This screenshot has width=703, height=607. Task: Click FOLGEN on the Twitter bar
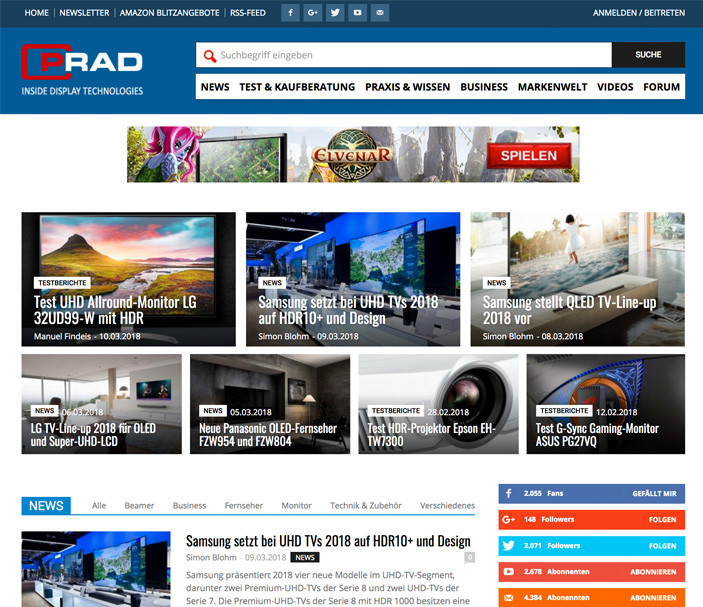pyautogui.click(x=663, y=546)
